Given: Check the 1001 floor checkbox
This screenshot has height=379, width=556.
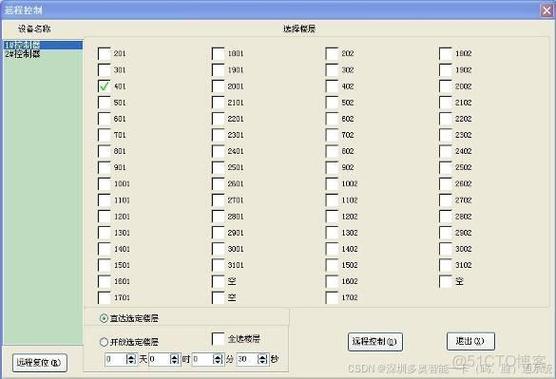Looking at the screenshot, I should click(104, 184).
